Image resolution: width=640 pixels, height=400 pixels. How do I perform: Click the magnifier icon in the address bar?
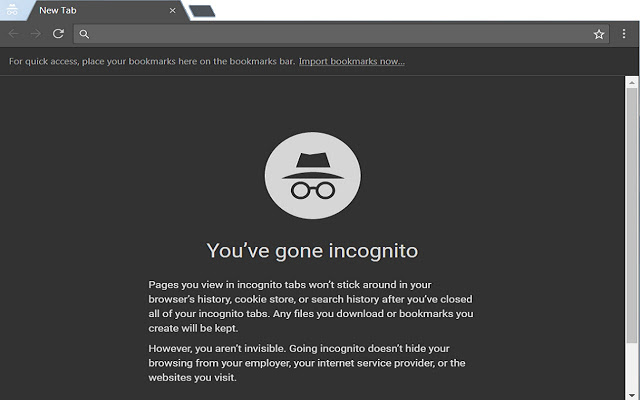[85, 34]
